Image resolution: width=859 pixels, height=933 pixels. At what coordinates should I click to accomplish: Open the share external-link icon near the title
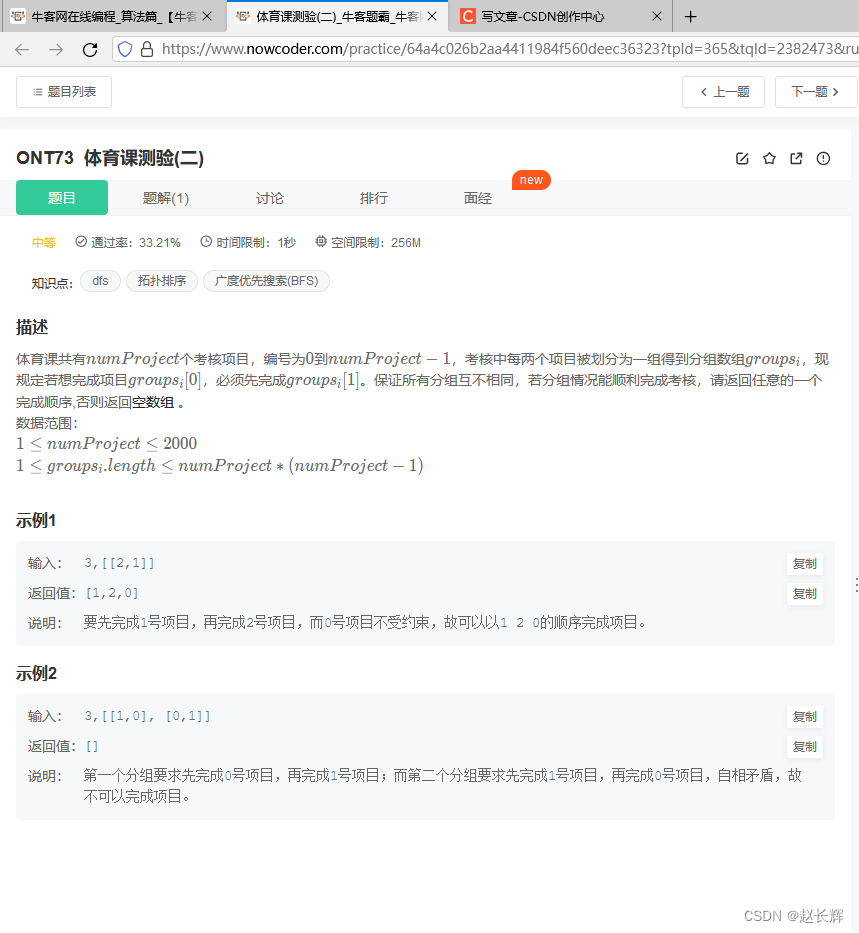(x=795, y=158)
